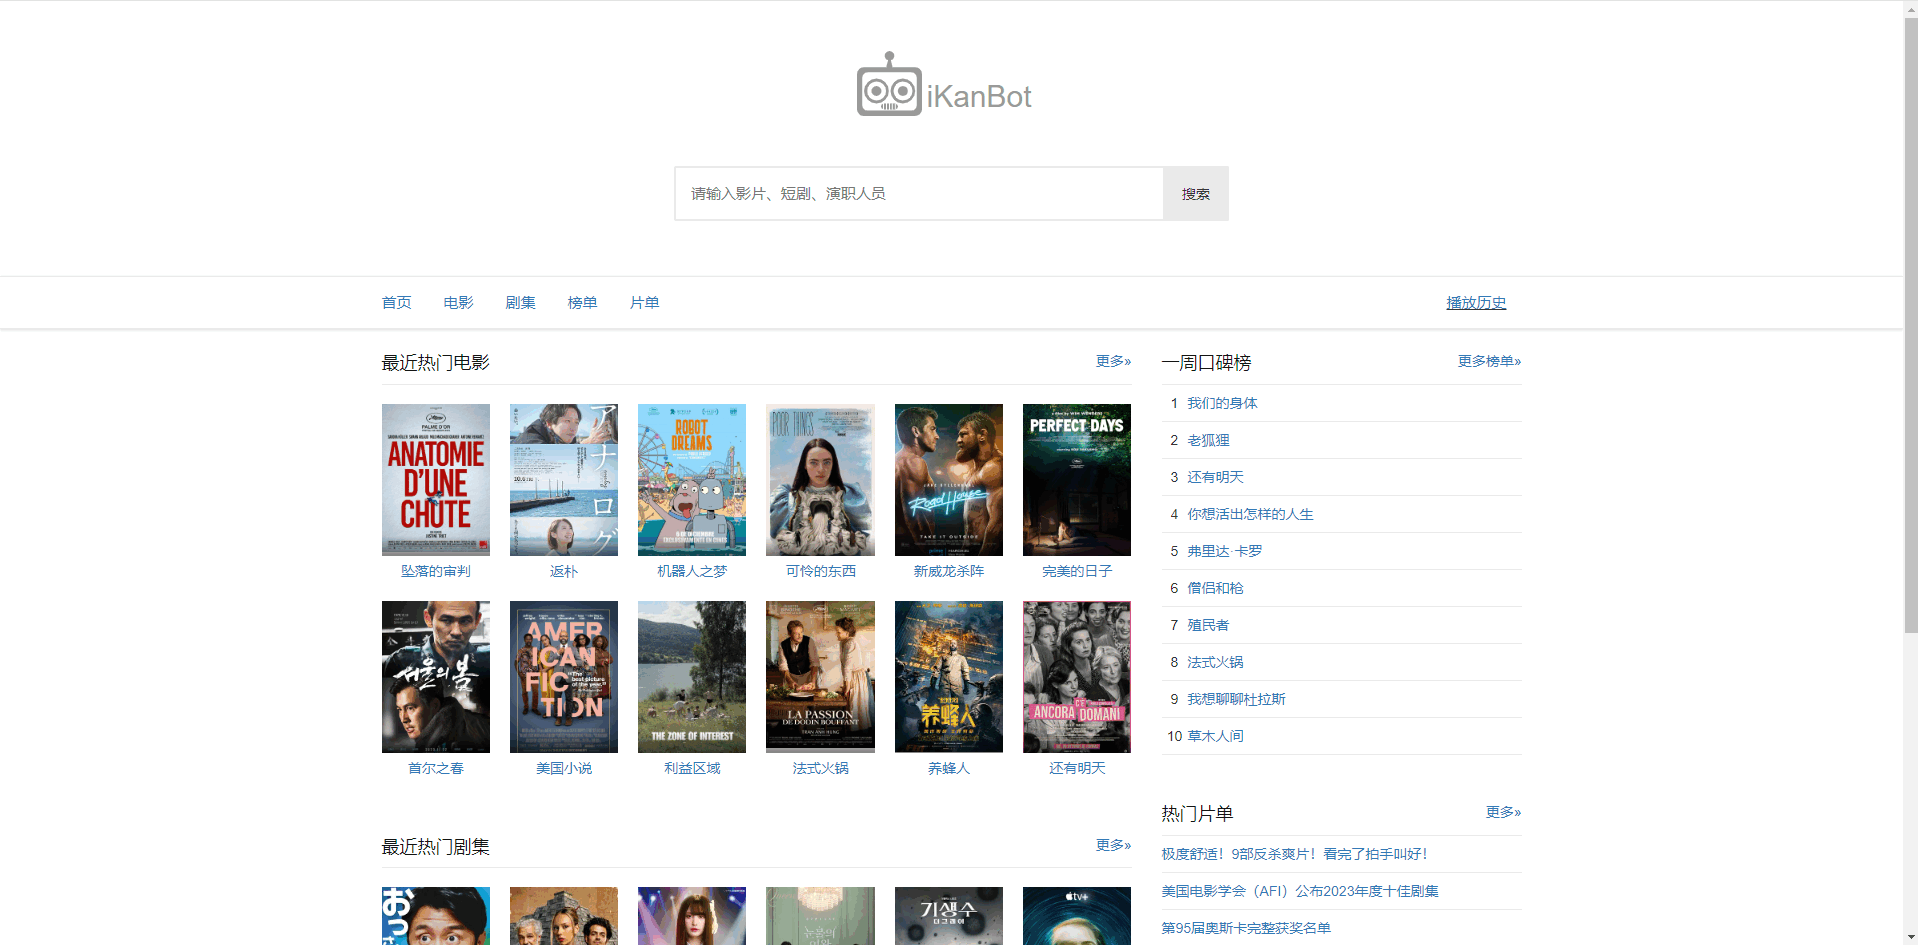Open rank 1 我们的身体
The height and width of the screenshot is (945, 1918).
coord(1222,403)
